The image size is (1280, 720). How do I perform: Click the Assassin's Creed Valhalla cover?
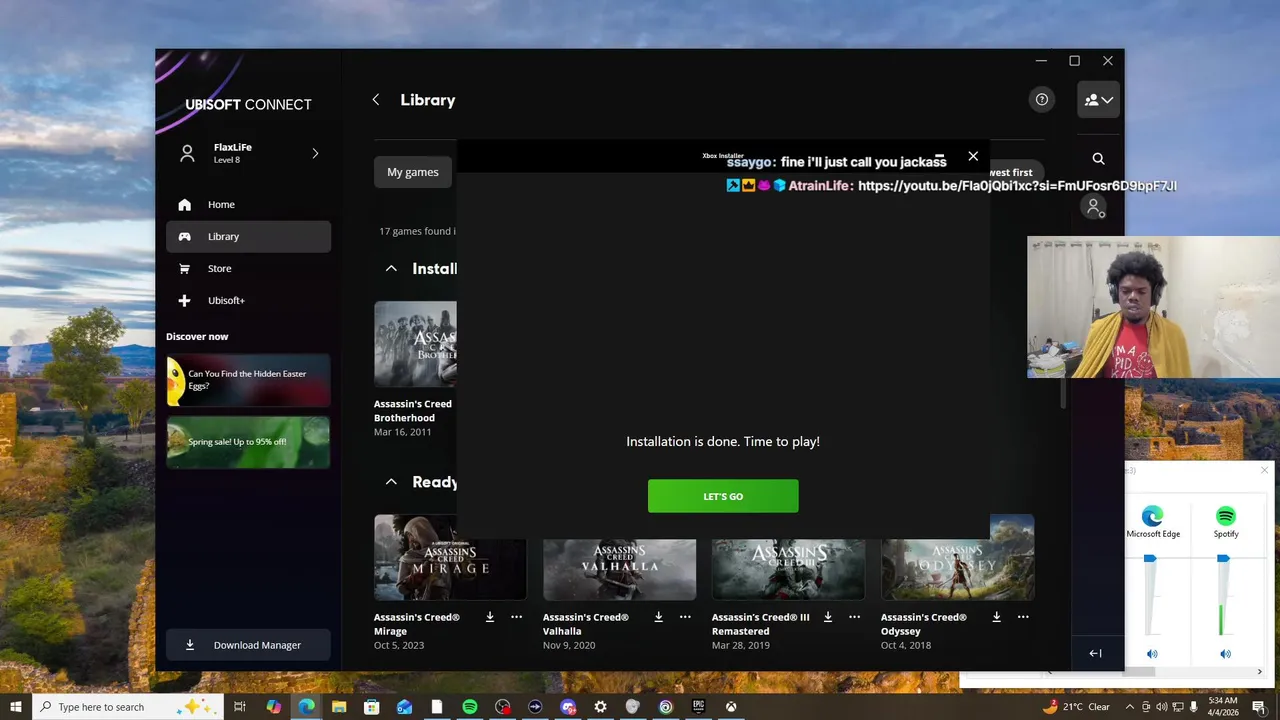click(619, 569)
